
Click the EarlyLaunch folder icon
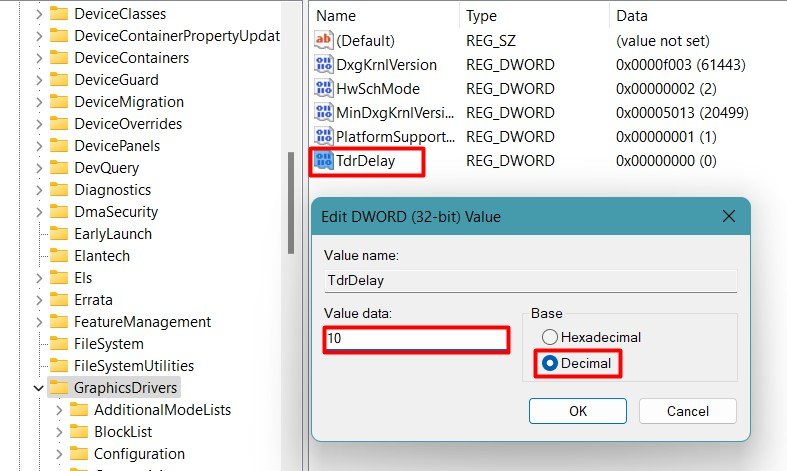59,234
